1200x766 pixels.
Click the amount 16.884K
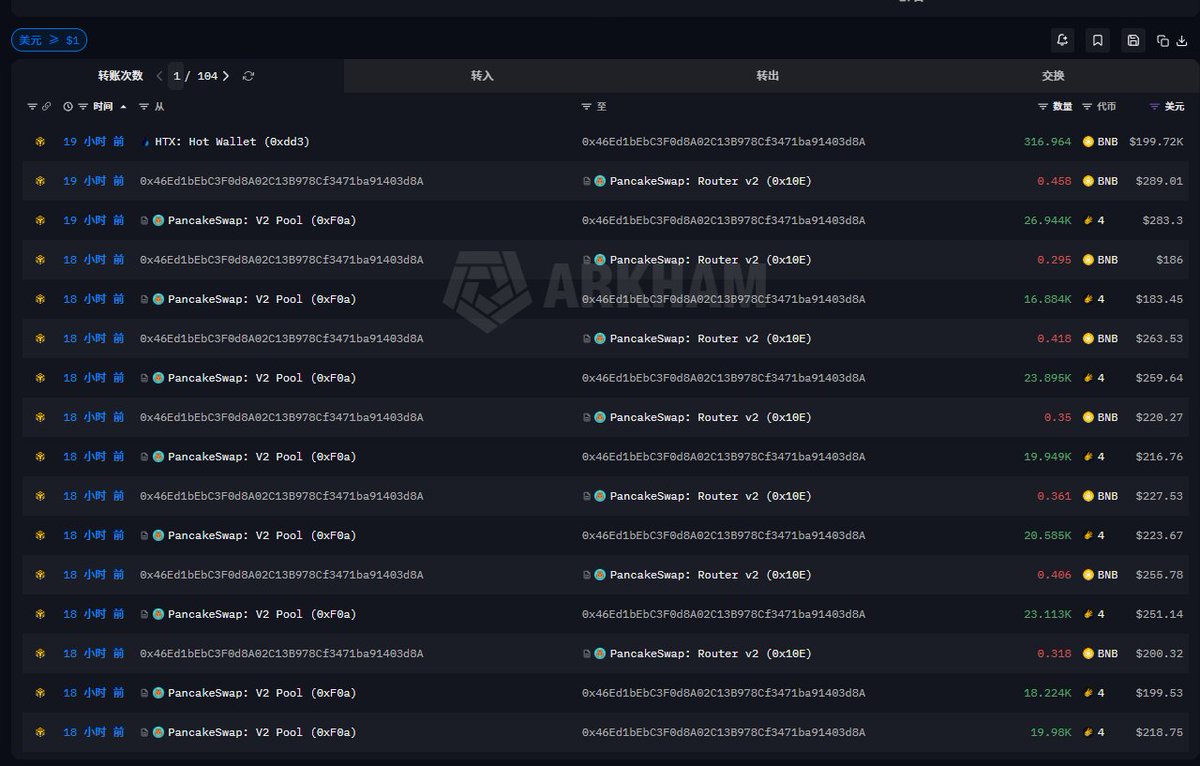(1047, 300)
